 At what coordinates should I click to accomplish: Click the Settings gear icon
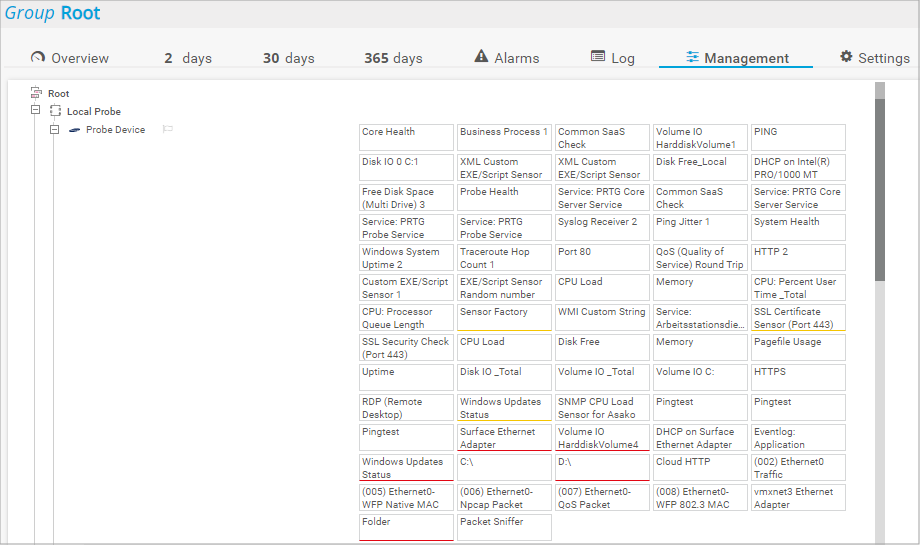pos(846,57)
